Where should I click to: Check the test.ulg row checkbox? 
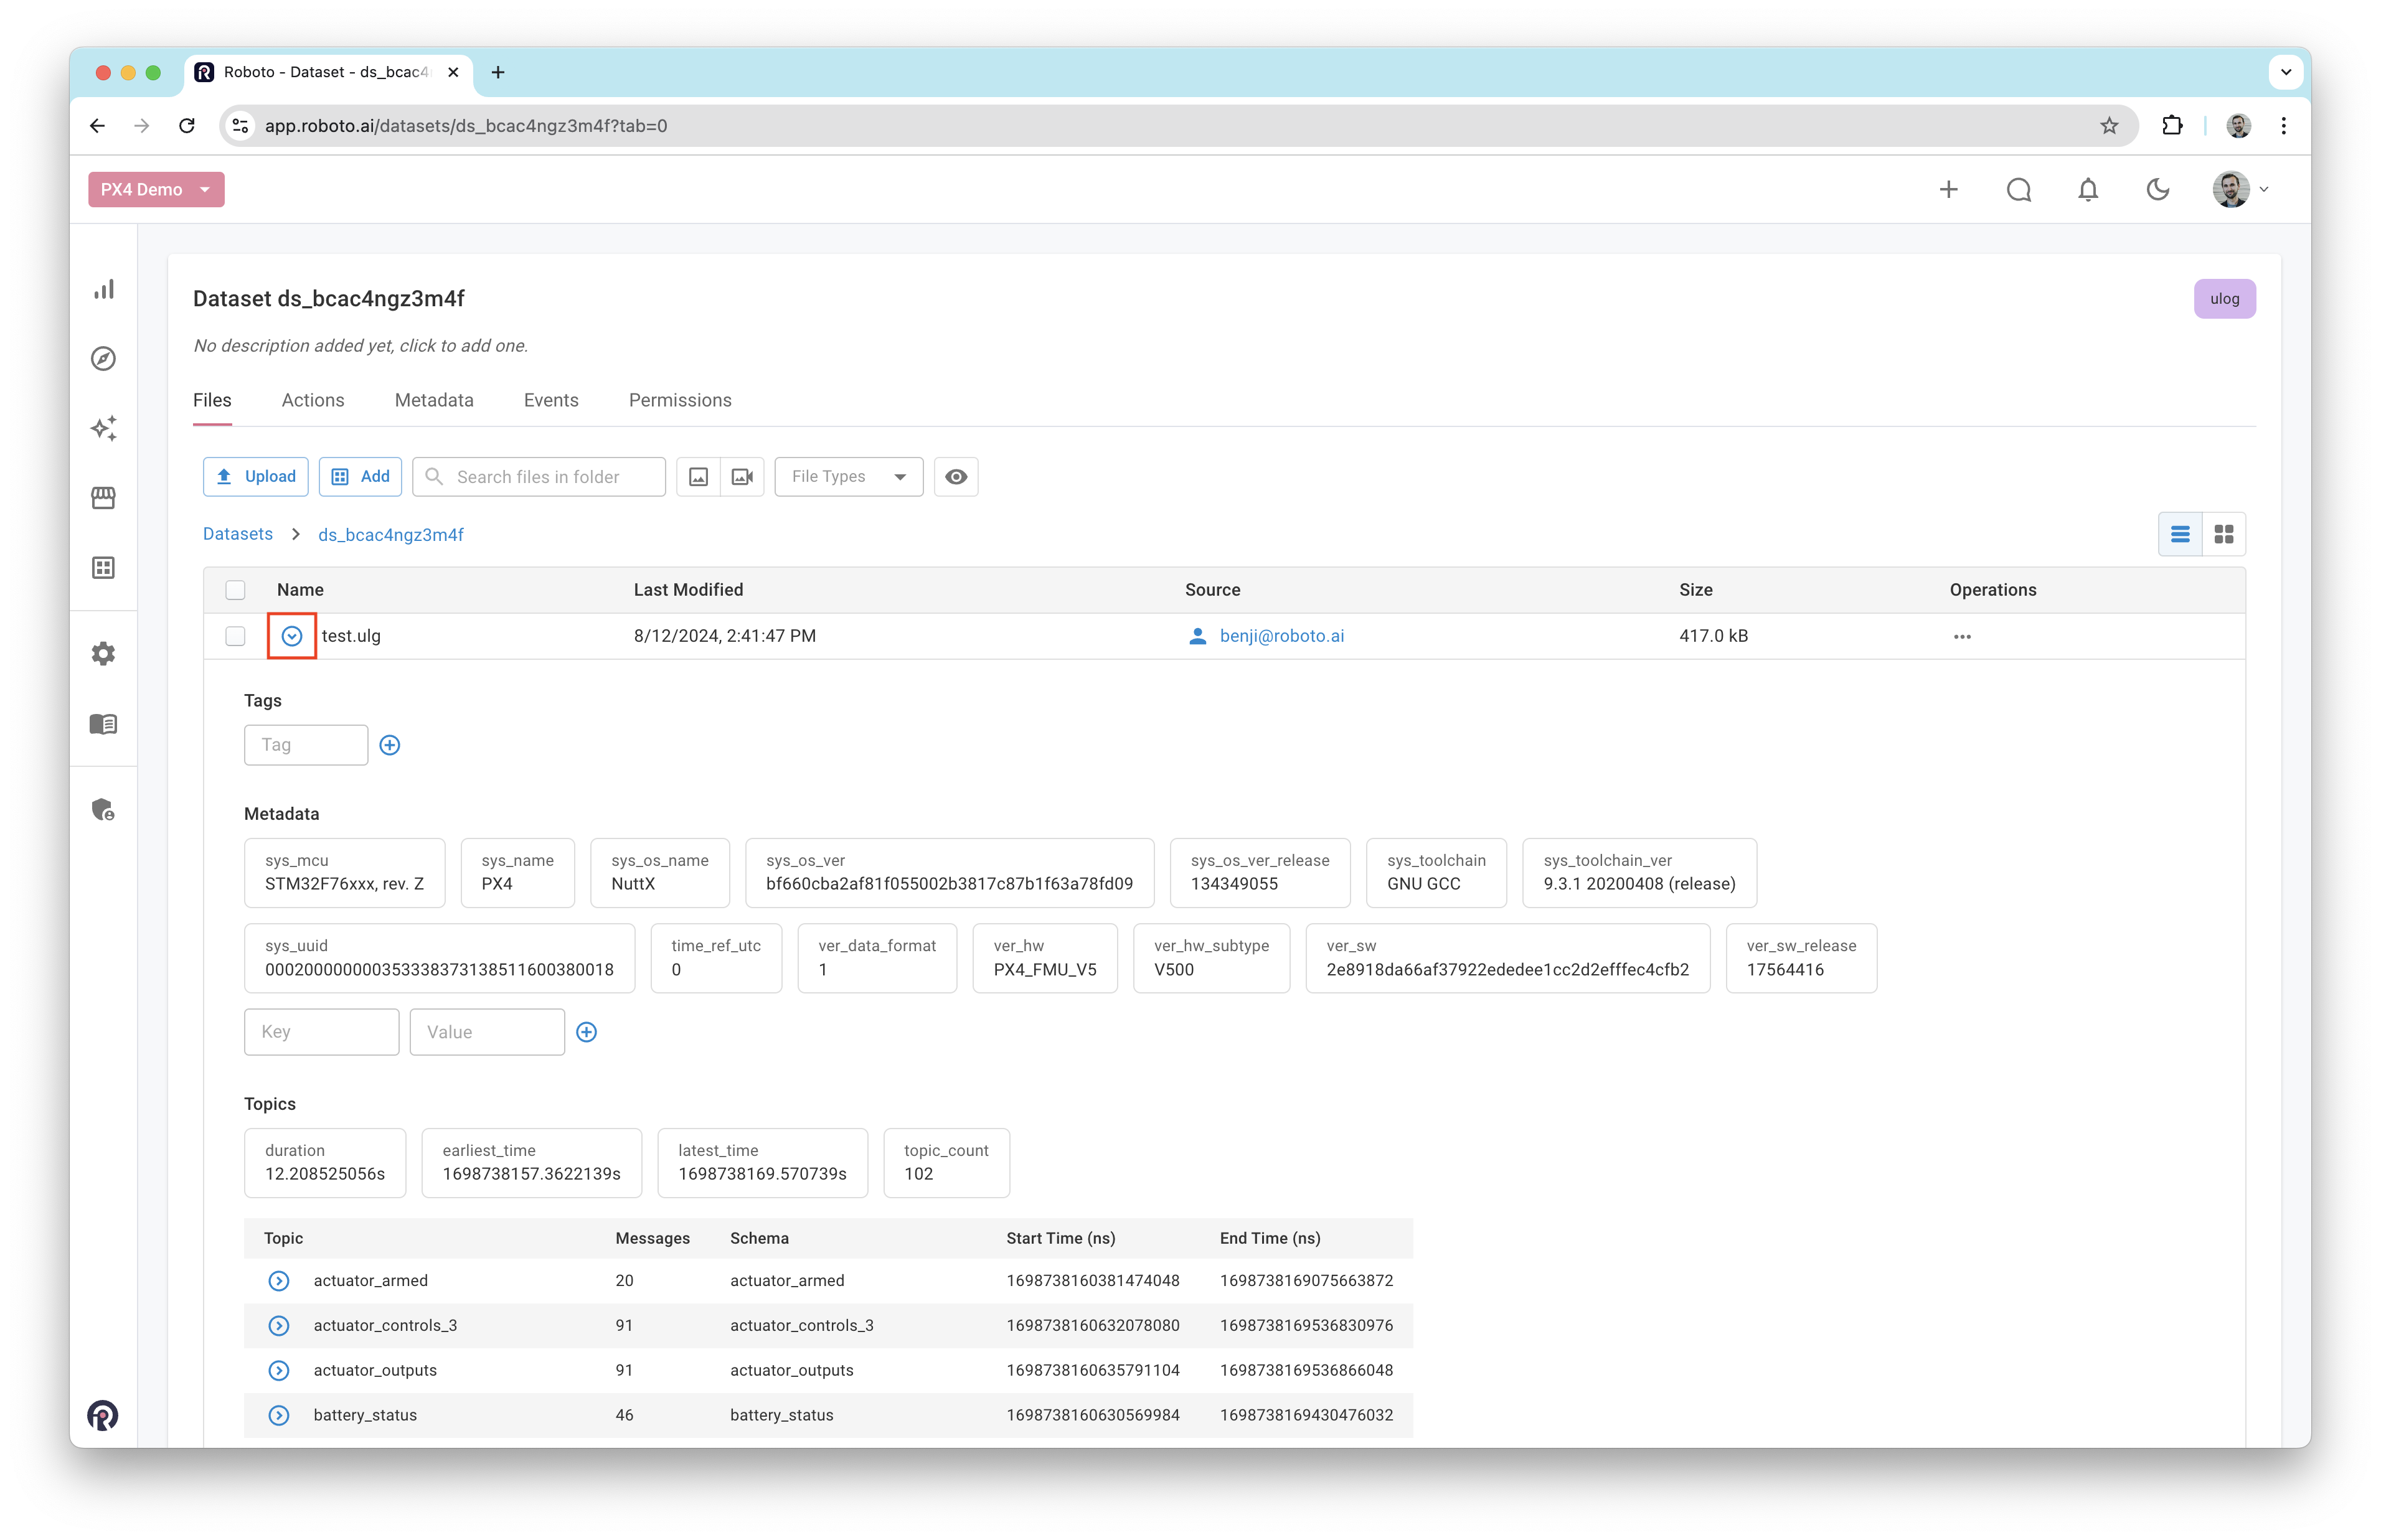[235, 636]
